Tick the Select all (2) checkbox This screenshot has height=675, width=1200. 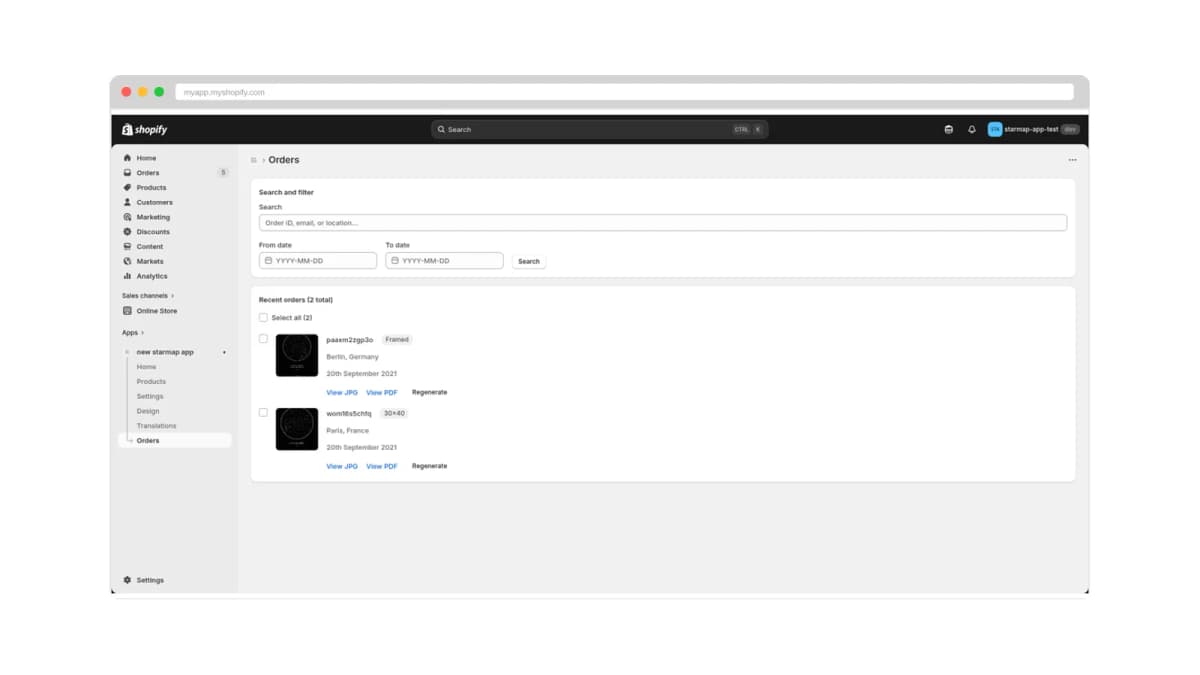click(x=264, y=317)
